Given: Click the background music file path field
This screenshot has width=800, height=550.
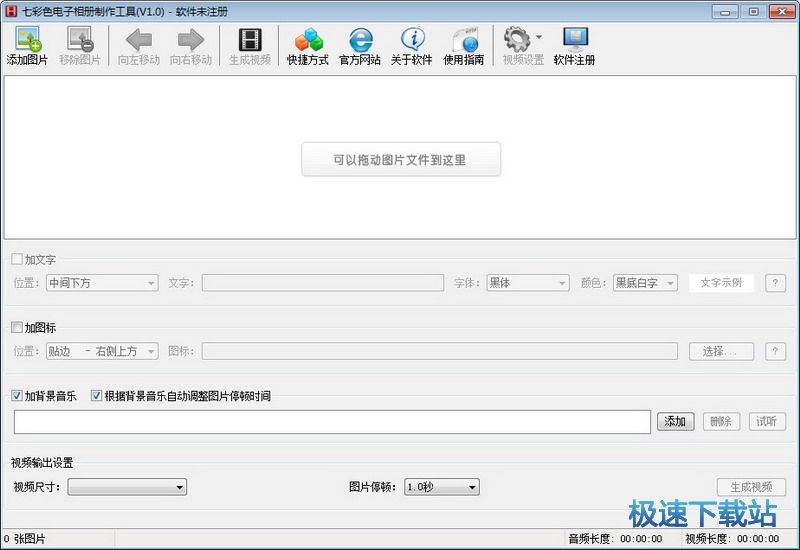Looking at the screenshot, I should 332,422.
